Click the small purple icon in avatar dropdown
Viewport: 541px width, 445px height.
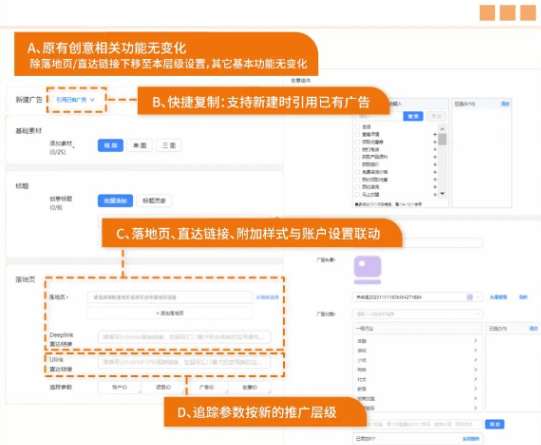470,297
